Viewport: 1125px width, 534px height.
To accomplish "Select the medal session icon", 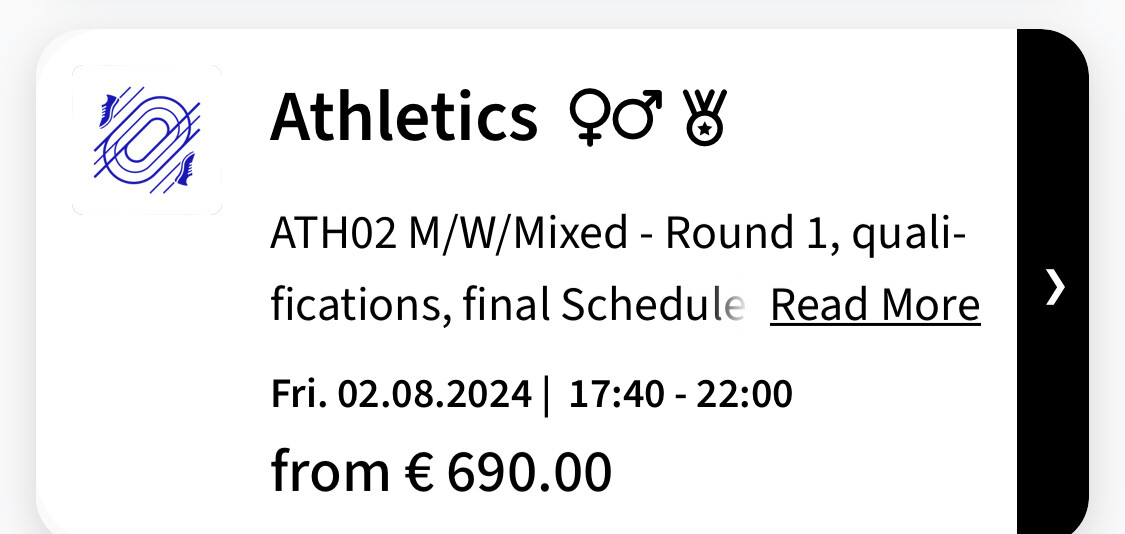I will [x=705, y=117].
